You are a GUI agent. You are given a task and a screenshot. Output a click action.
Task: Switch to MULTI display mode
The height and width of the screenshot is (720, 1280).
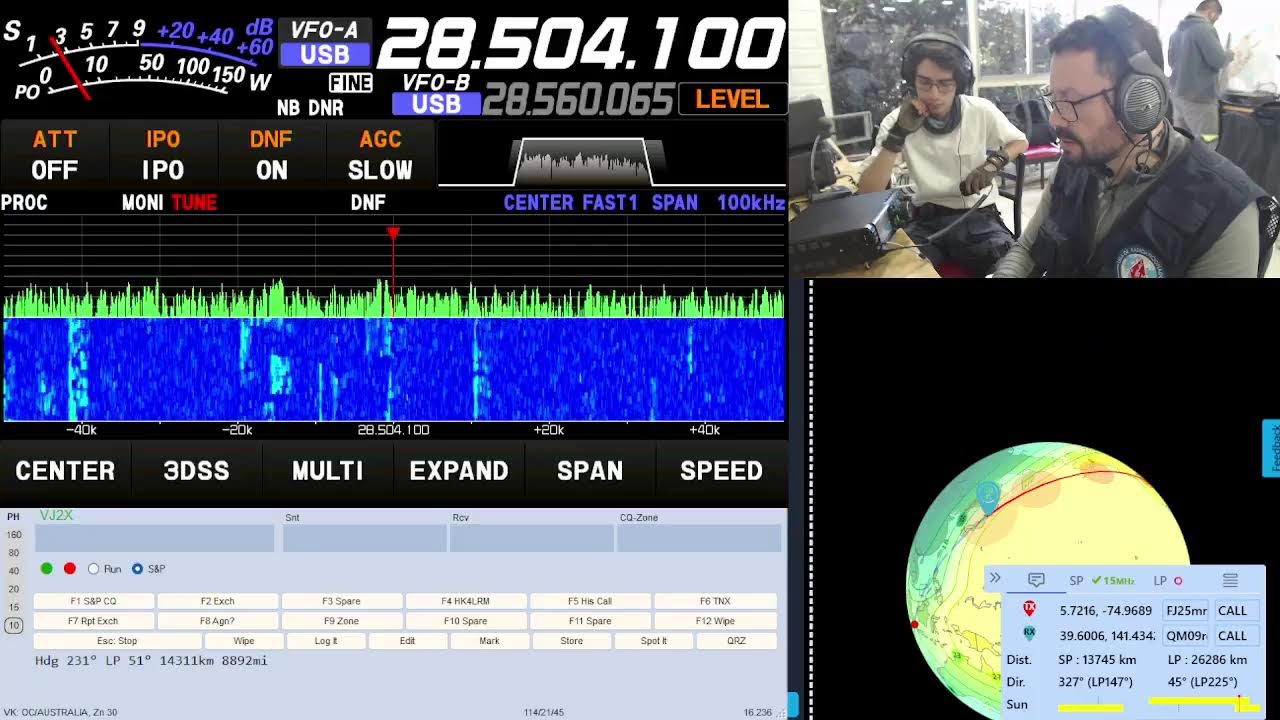328,471
